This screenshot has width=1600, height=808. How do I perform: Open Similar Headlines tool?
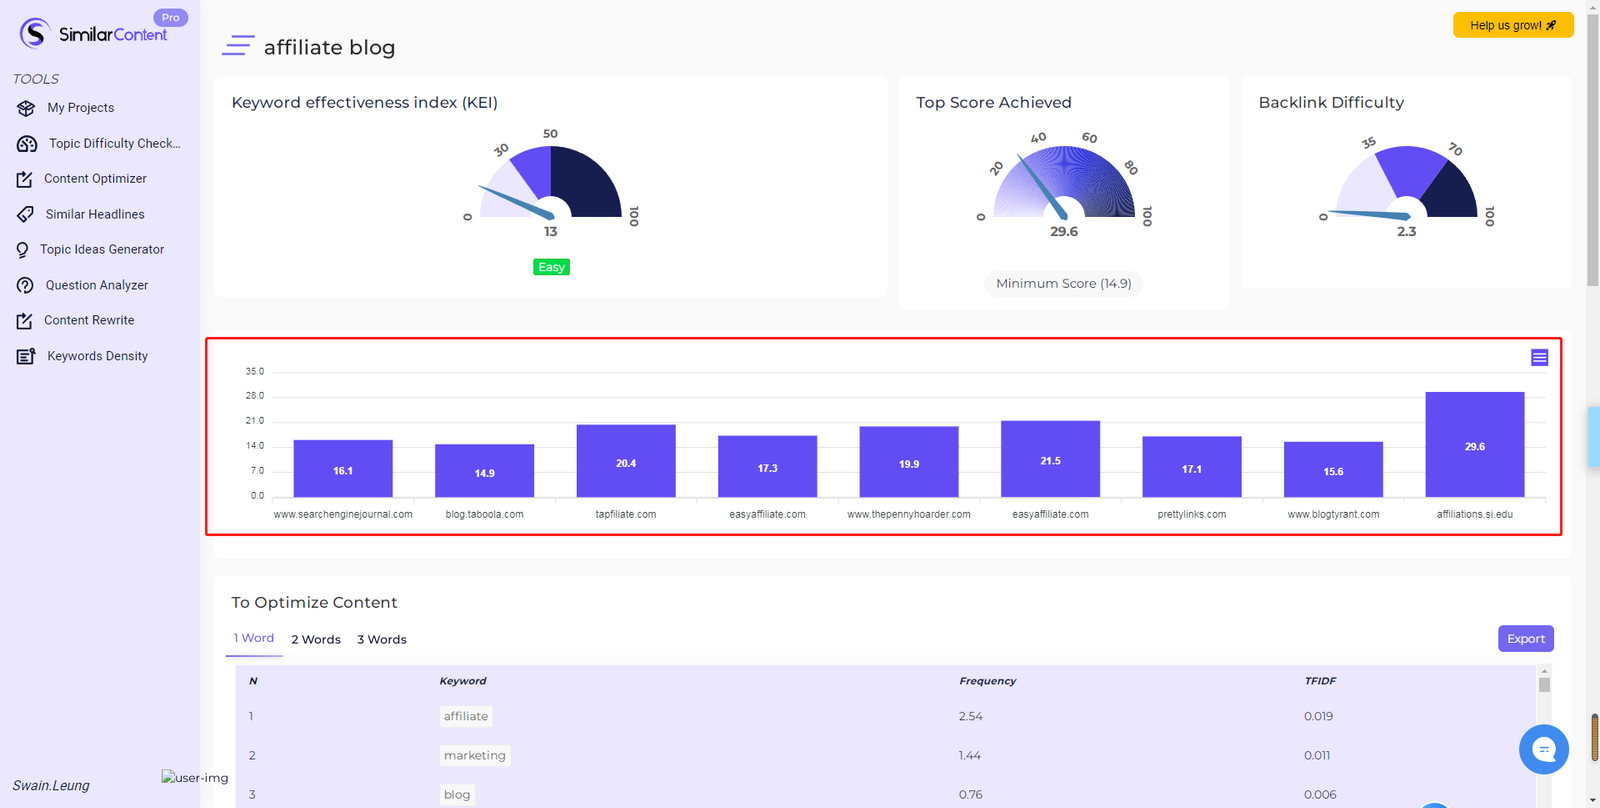coord(95,214)
